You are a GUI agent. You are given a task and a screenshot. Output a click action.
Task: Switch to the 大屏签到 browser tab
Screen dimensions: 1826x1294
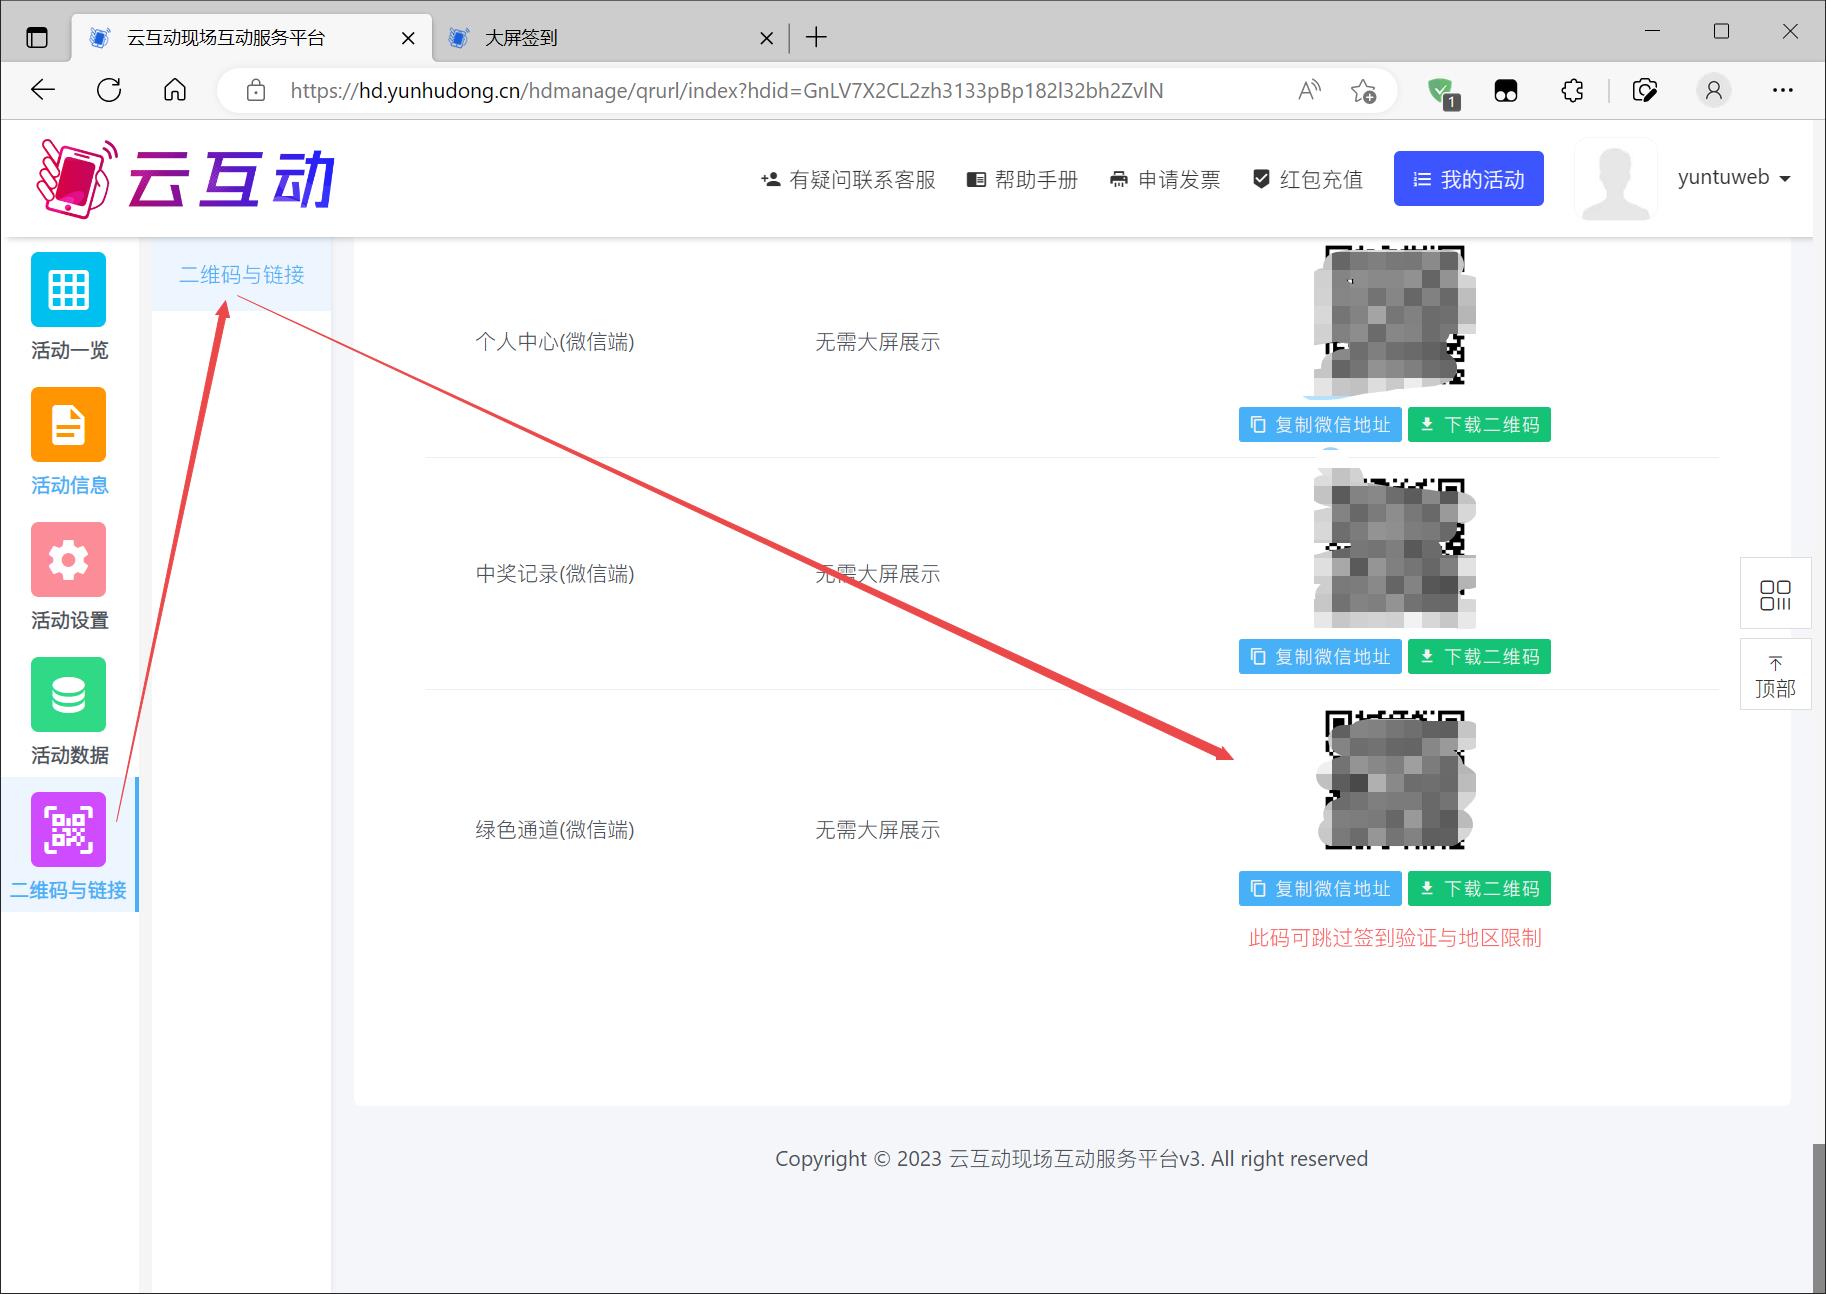(520, 38)
